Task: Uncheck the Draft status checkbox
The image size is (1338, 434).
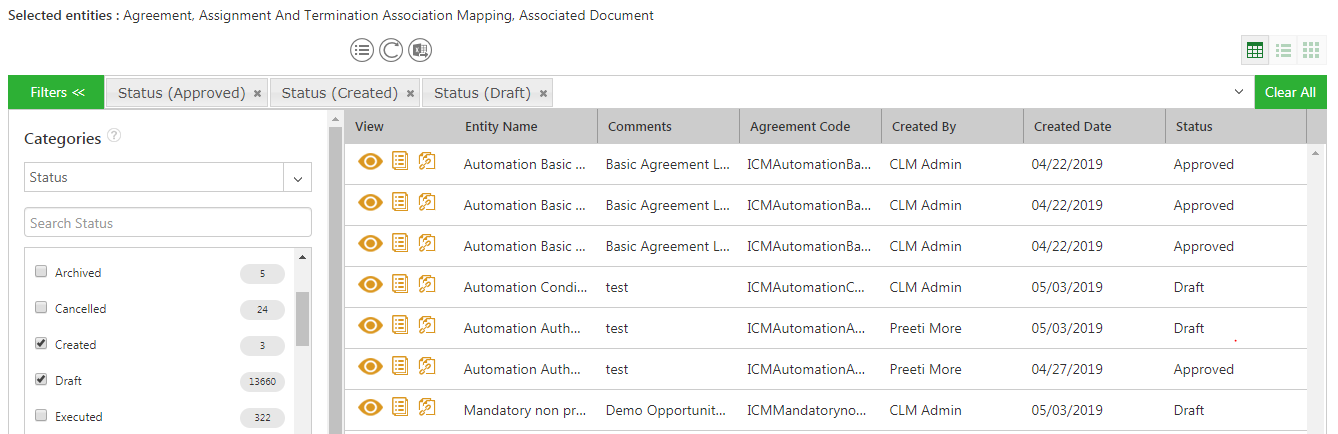Action: (41, 379)
